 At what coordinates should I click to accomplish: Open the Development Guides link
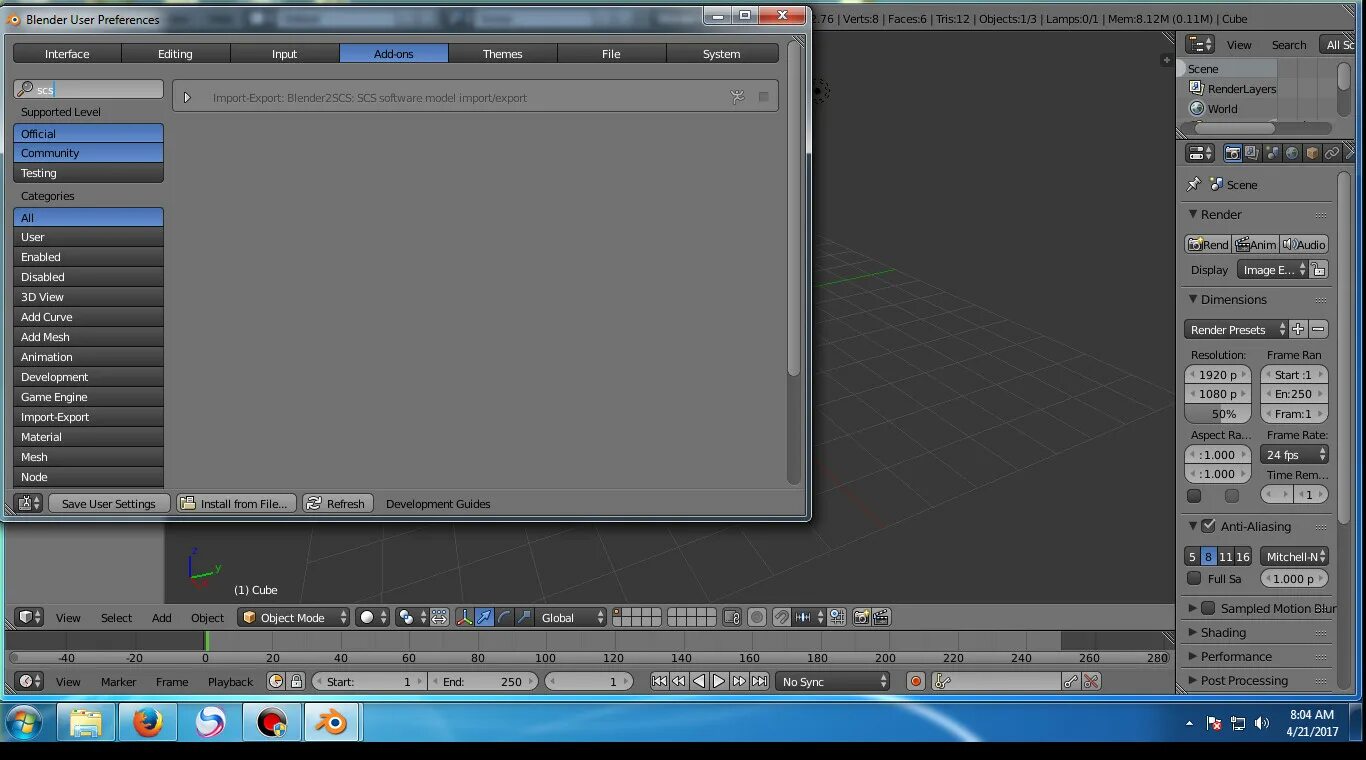tap(438, 504)
